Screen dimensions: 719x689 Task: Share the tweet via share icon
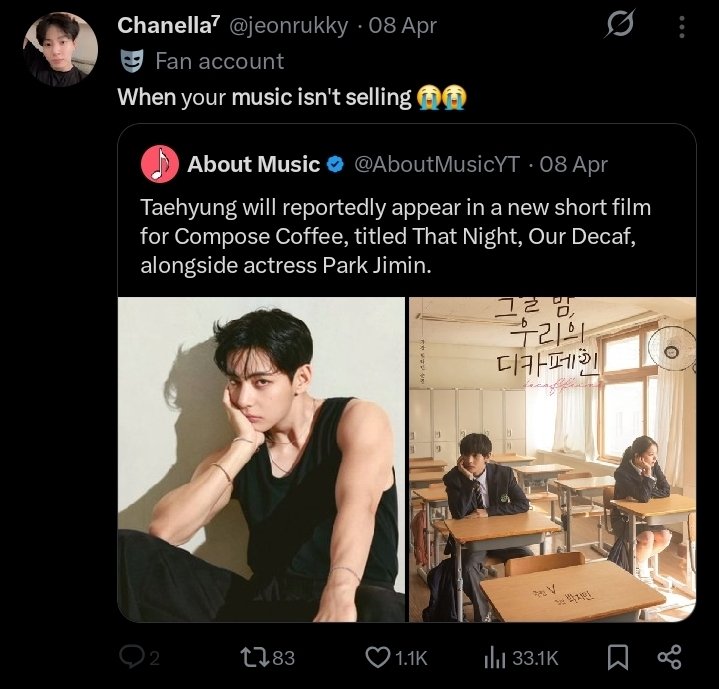click(x=669, y=657)
